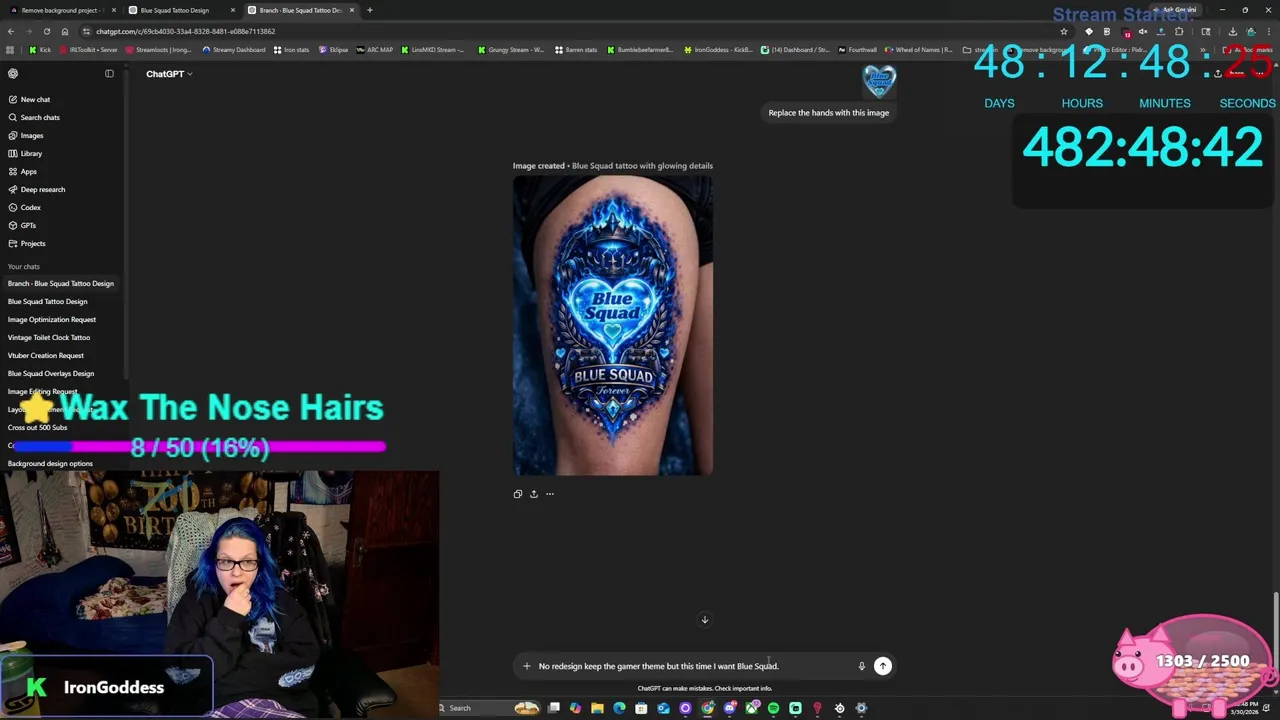Viewport: 1280px width, 720px height.
Task: Open chat Background design options
Action: pos(50,463)
